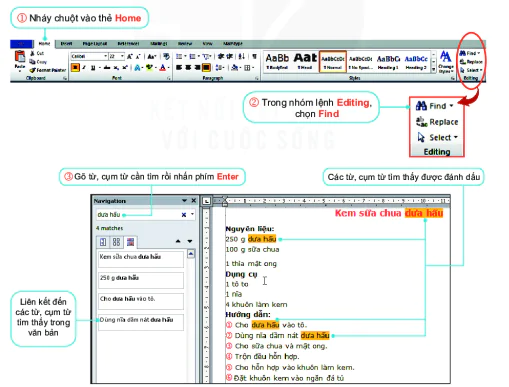Toggle Italic formatting

[x=84, y=68]
